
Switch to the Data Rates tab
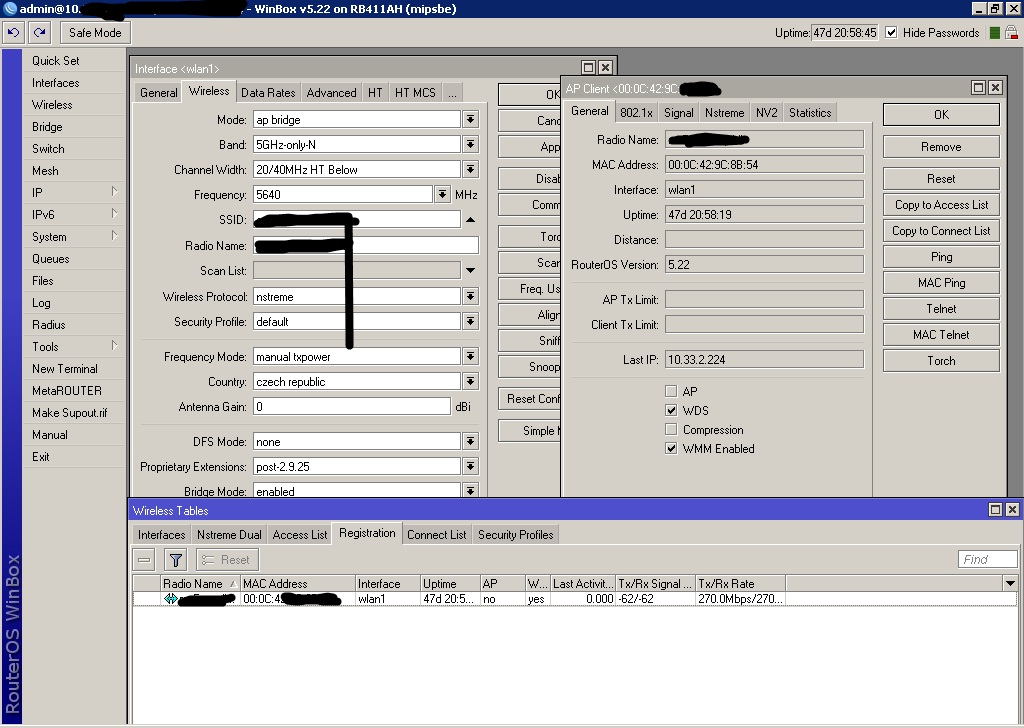pyautogui.click(x=268, y=93)
